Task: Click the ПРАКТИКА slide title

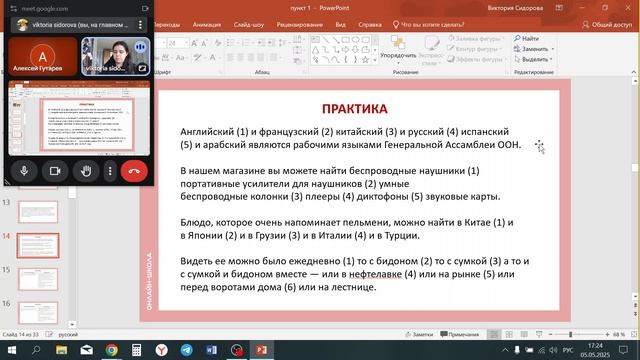Action: [355, 109]
